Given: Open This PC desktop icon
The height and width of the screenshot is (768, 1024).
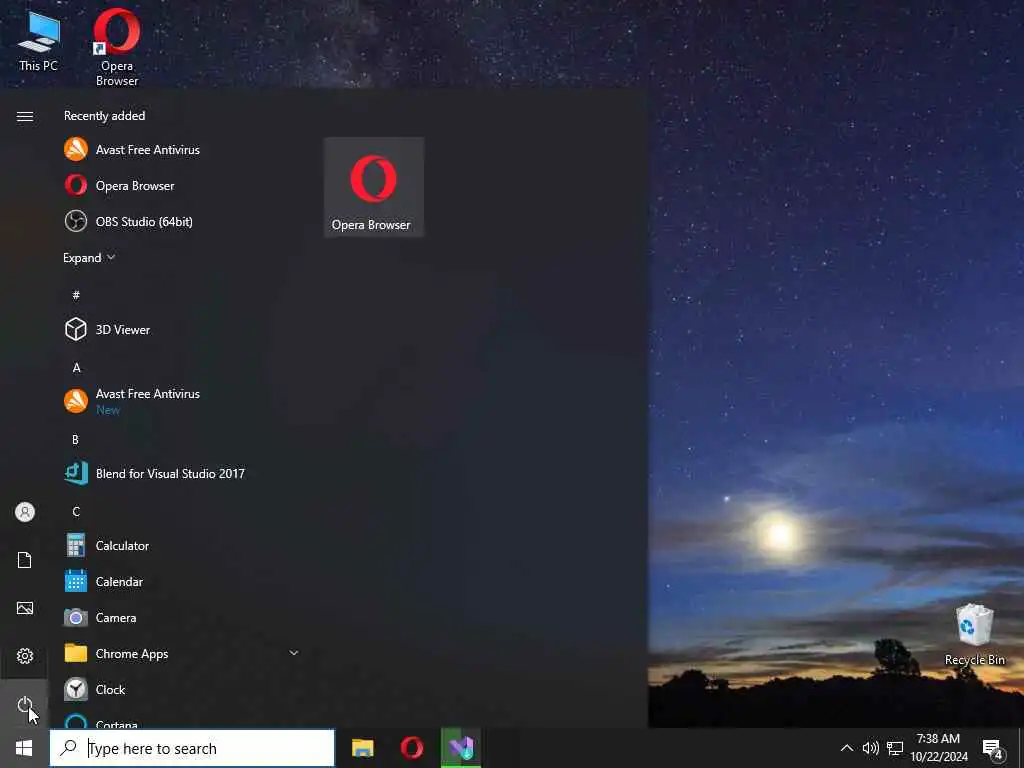Looking at the screenshot, I should pyautogui.click(x=39, y=41).
